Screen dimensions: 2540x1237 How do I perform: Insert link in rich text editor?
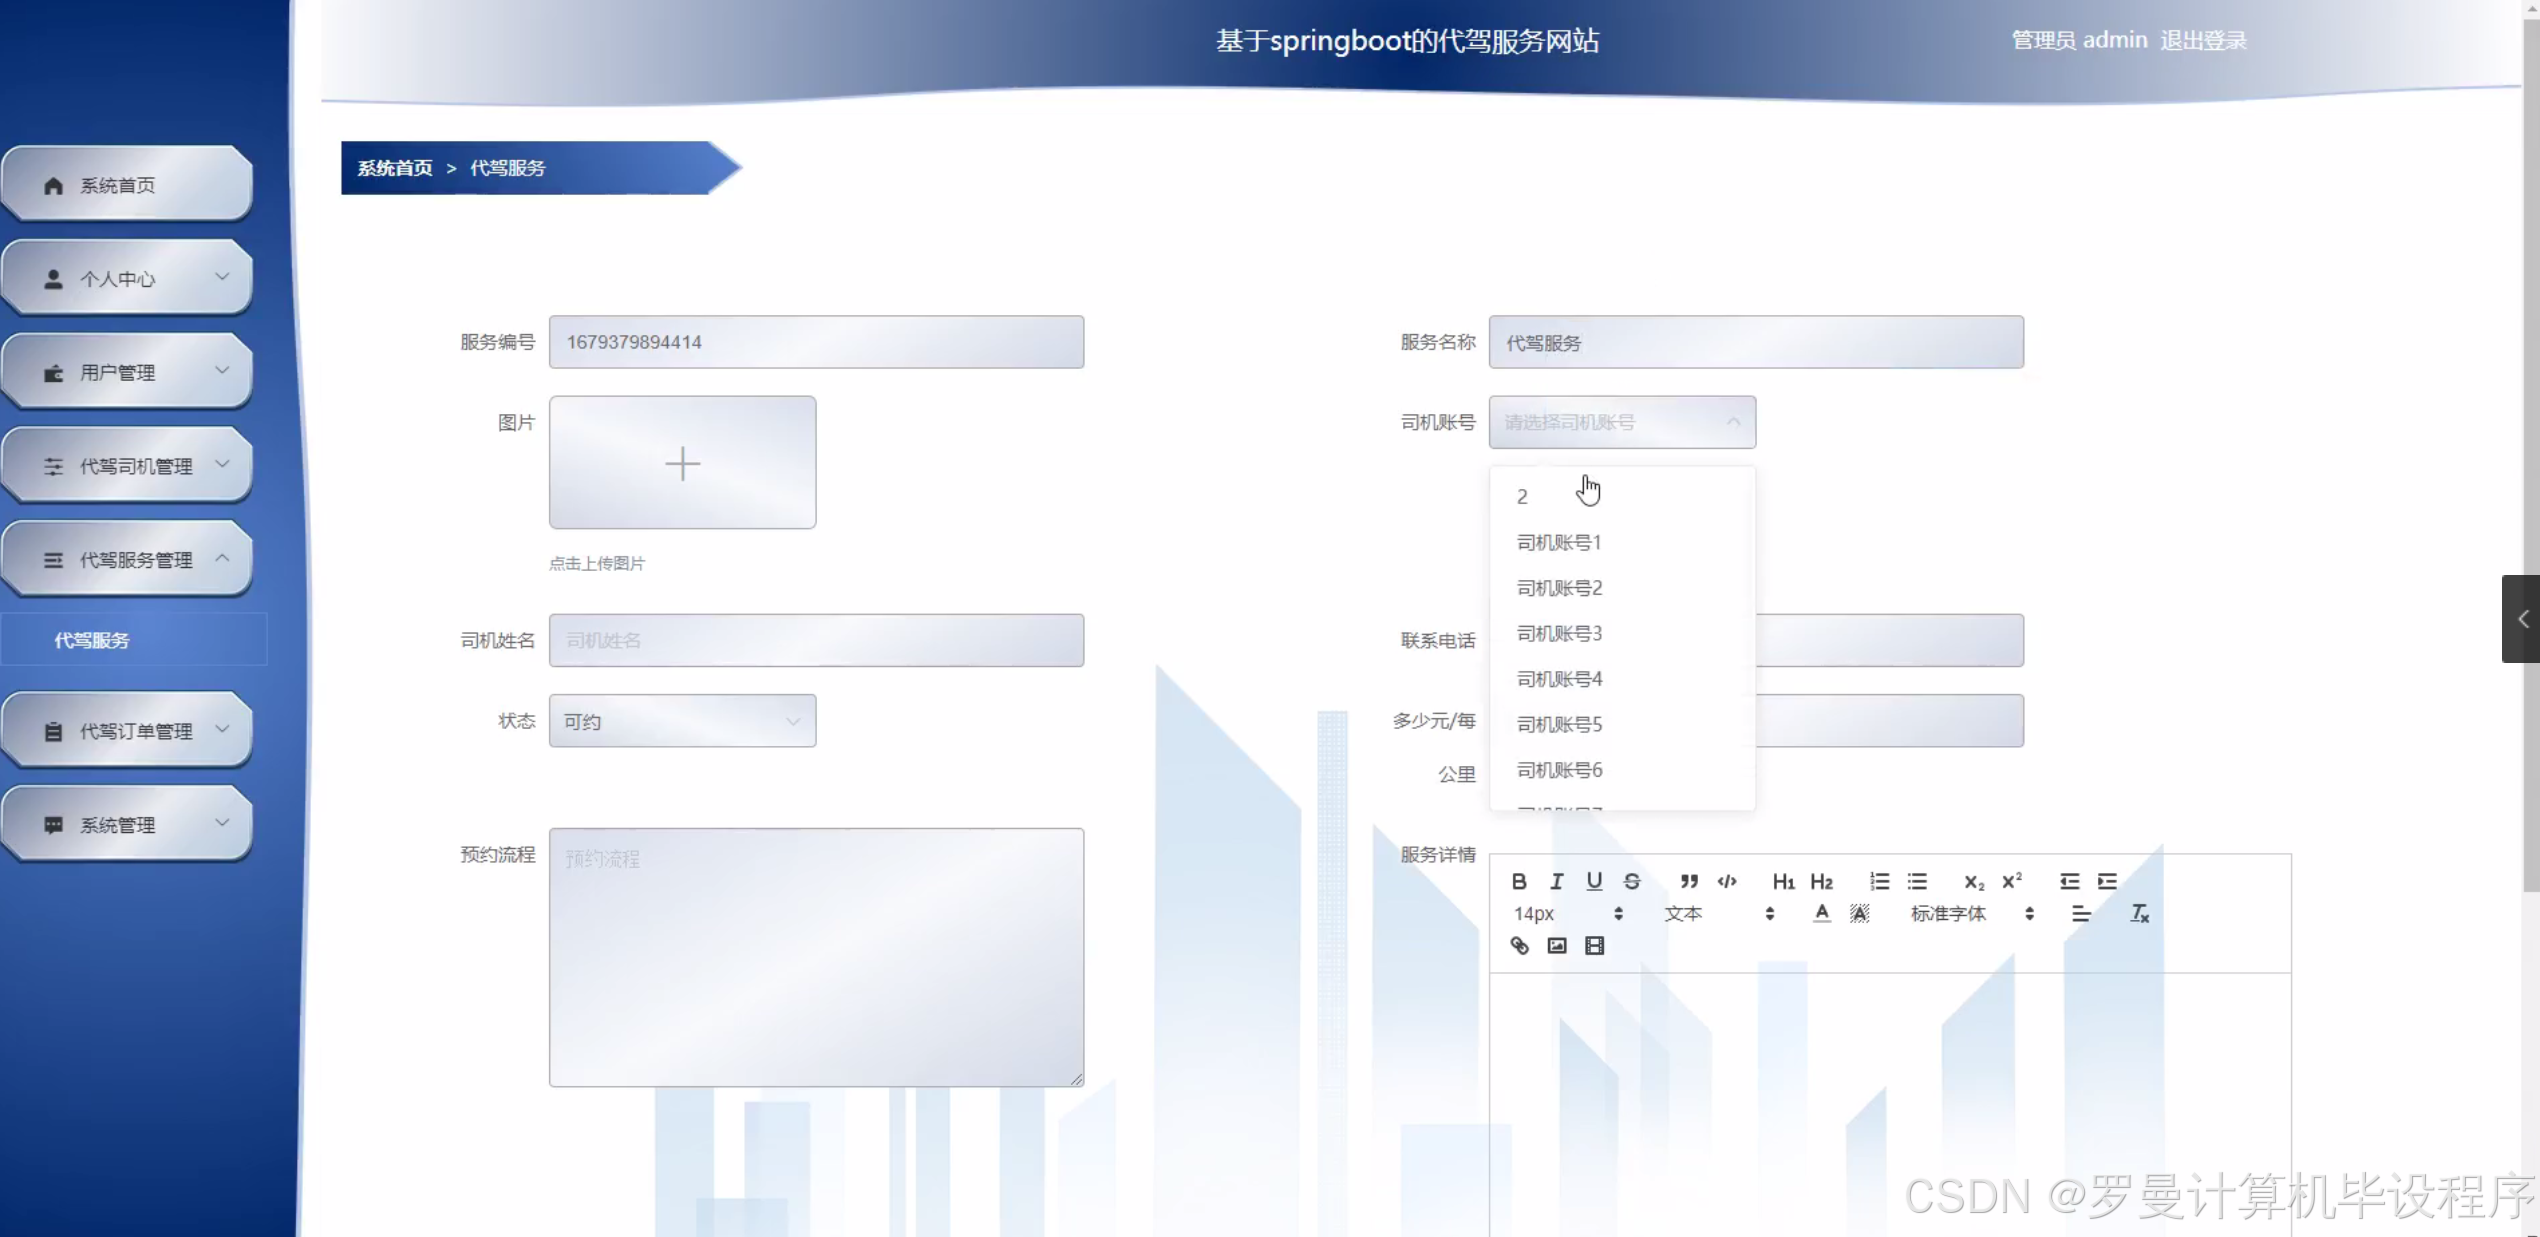[x=1519, y=946]
